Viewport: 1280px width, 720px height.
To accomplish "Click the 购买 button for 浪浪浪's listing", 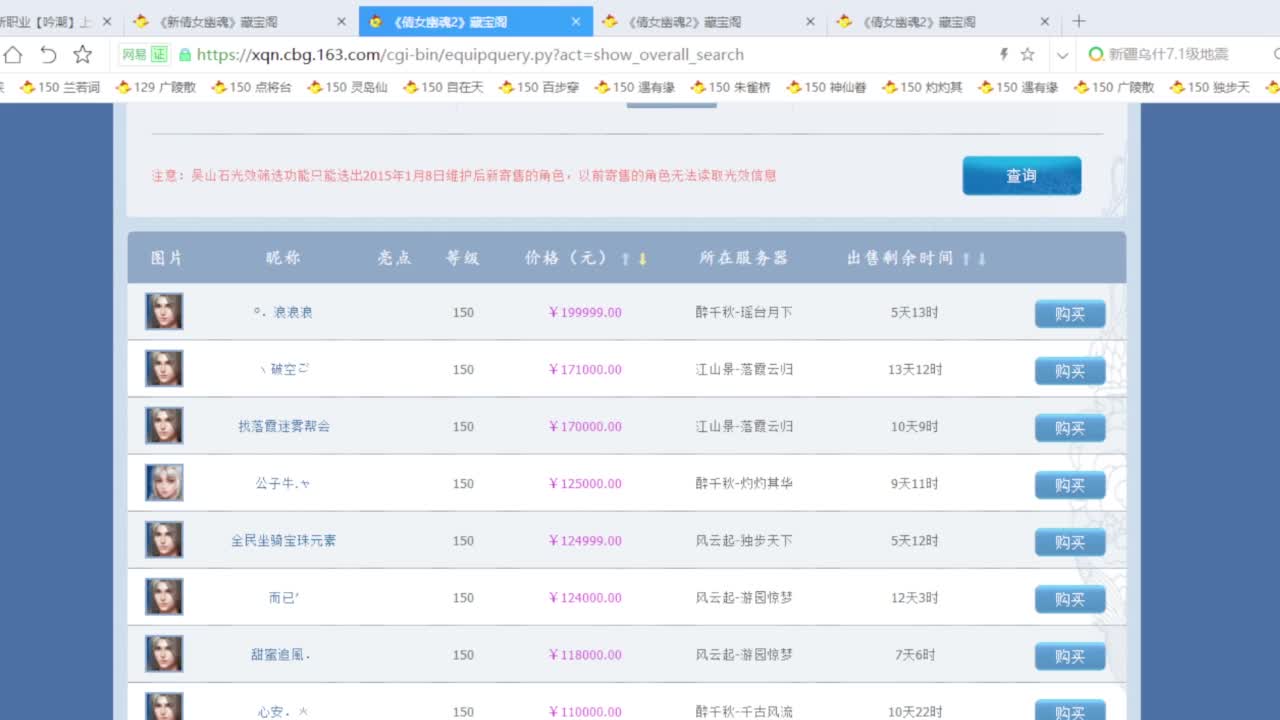I will [1069, 313].
